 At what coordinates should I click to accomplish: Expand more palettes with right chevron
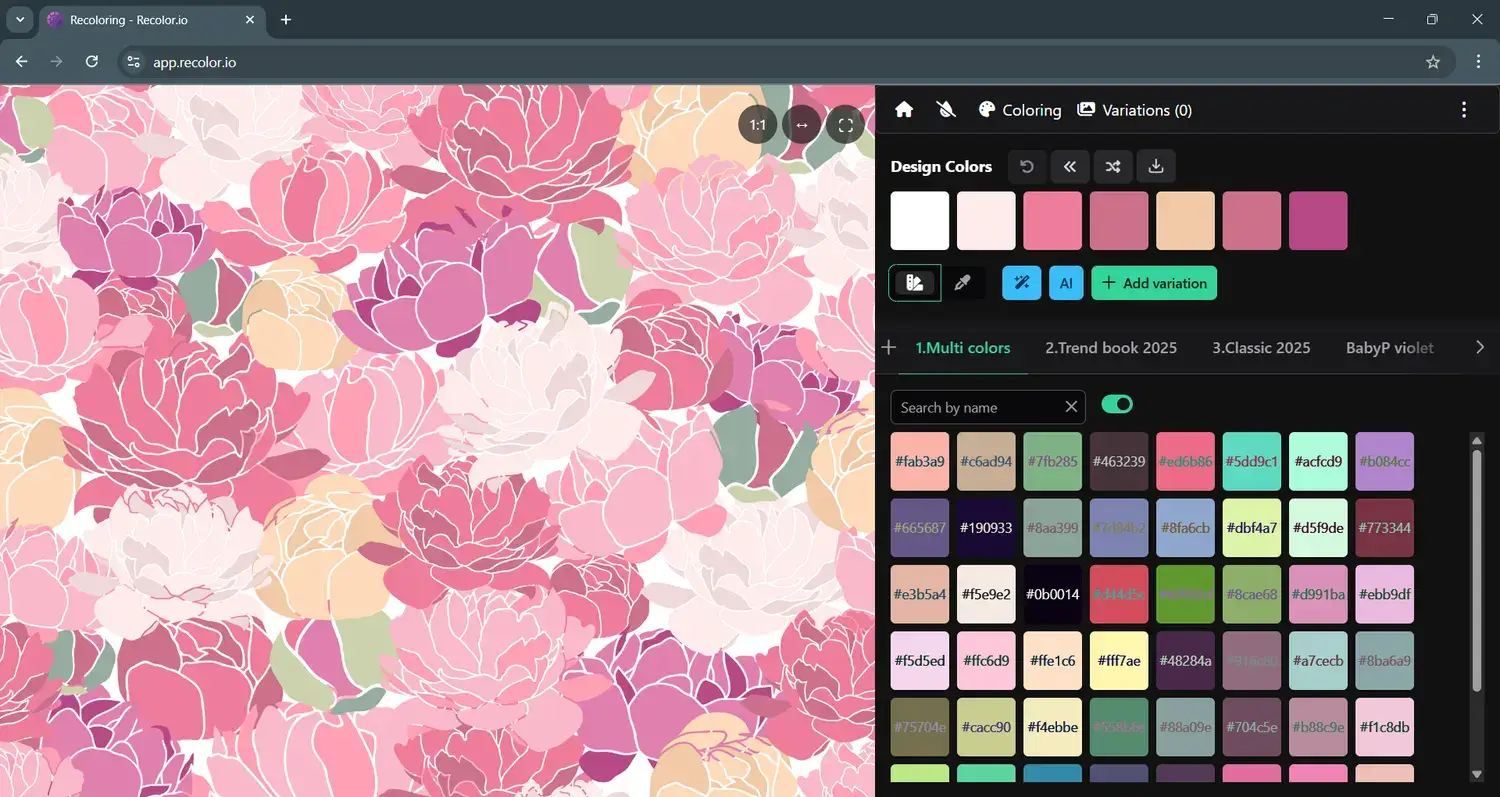tap(1481, 347)
